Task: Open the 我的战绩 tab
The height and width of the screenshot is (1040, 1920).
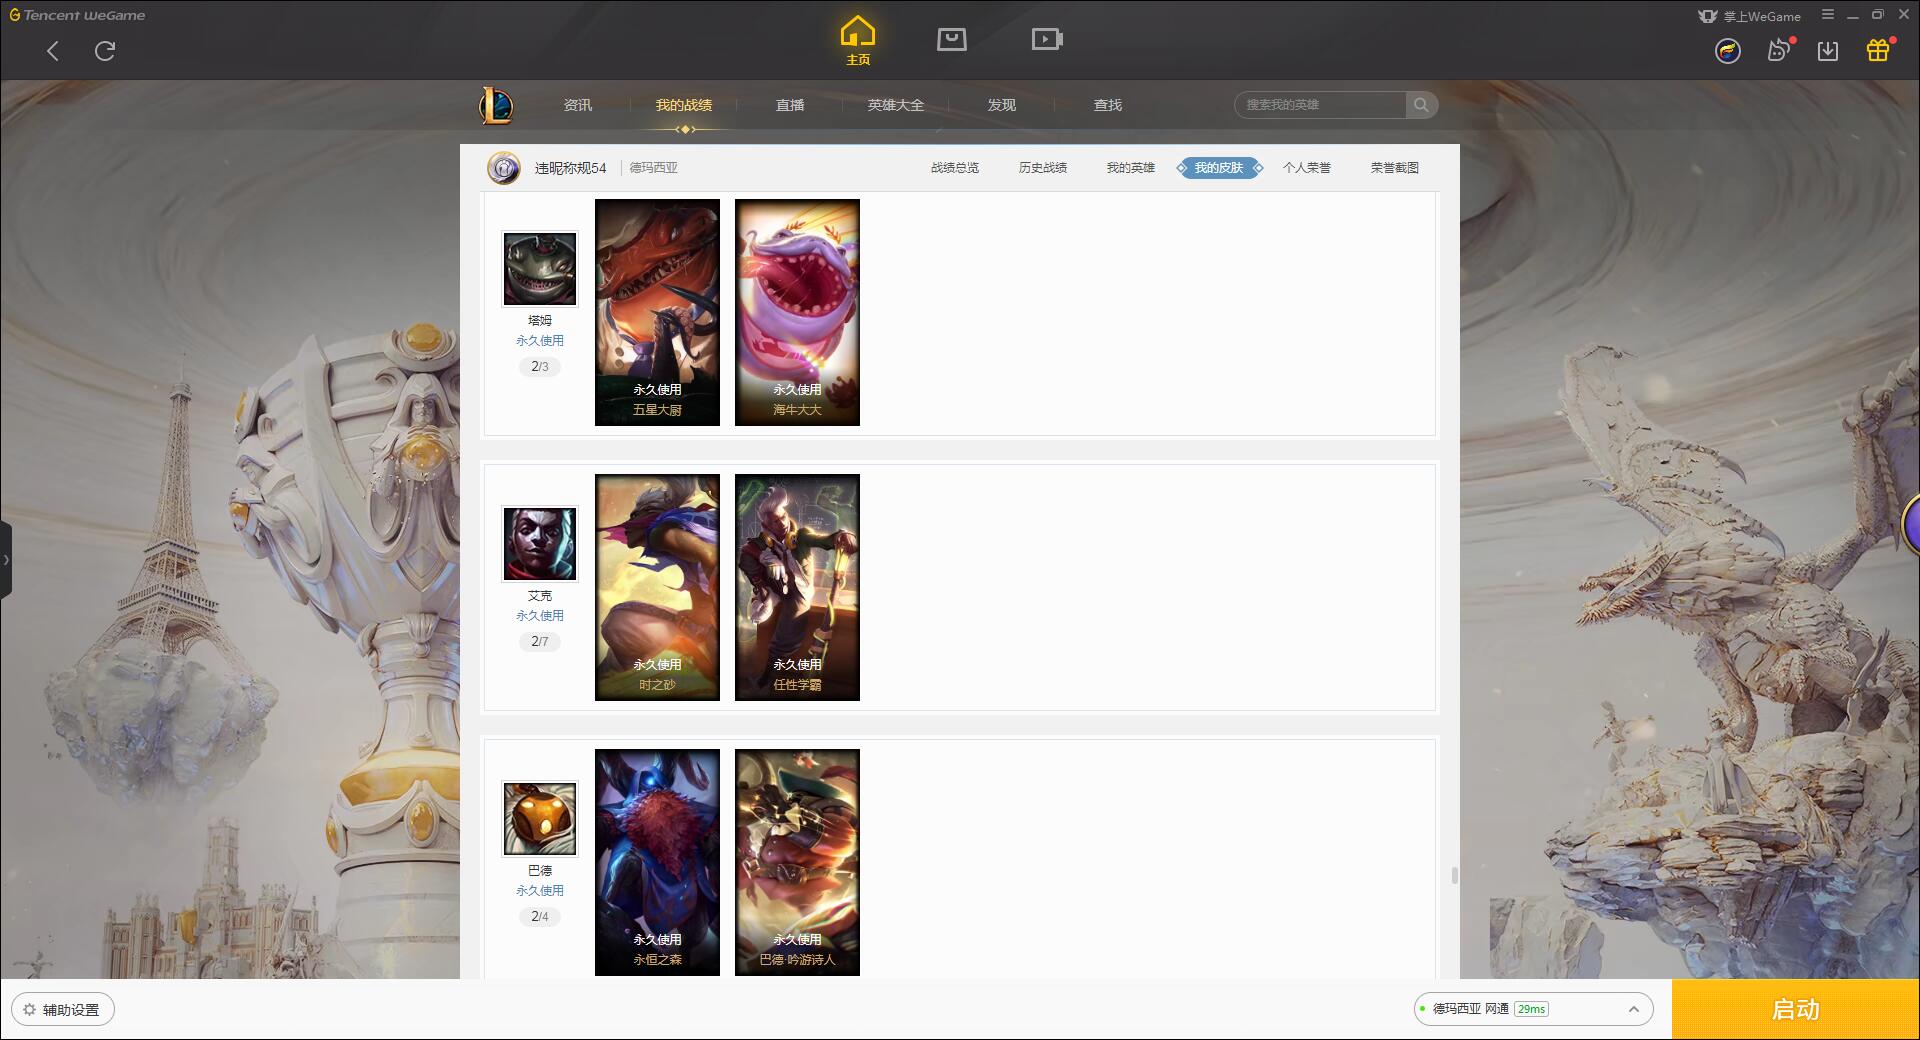Action: click(x=684, y=105)
